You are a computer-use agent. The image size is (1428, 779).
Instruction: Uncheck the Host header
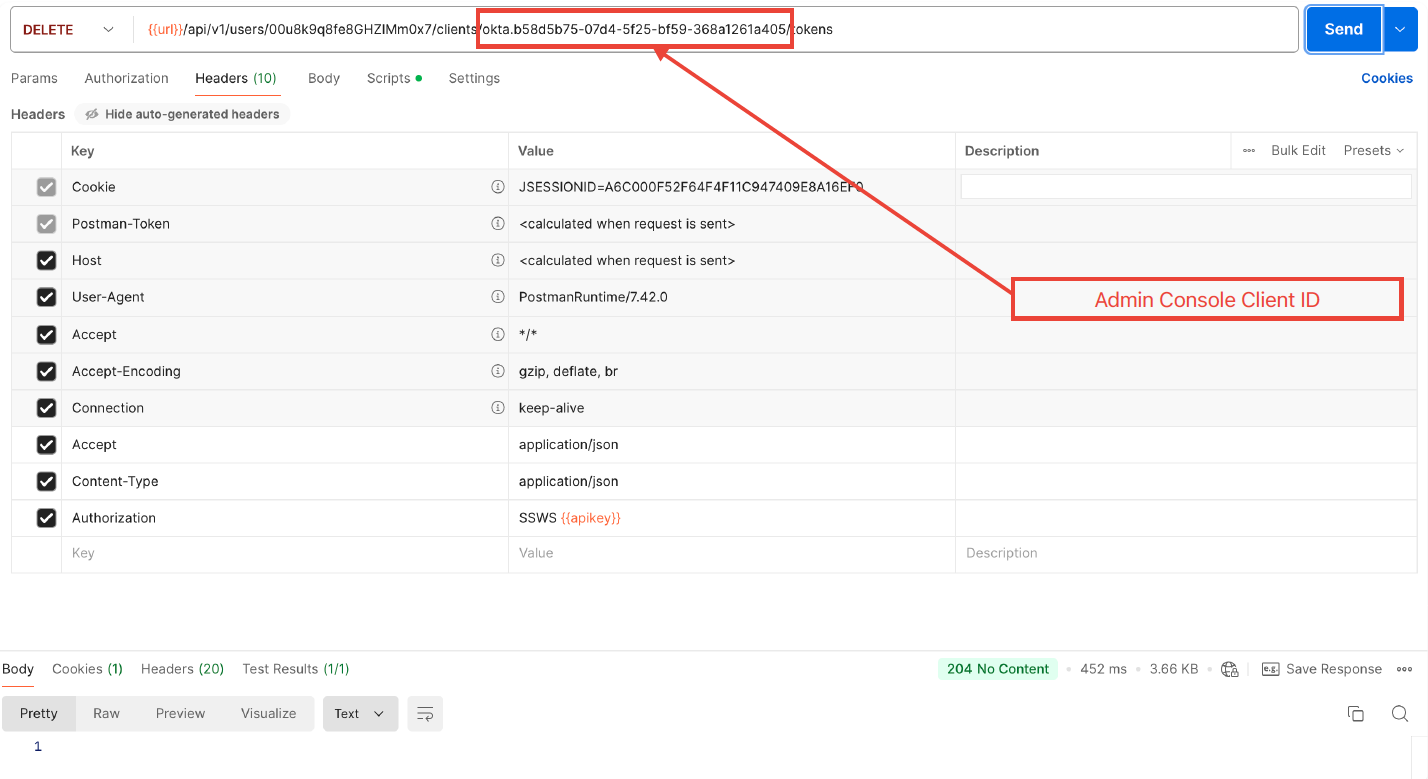[46, 260]
